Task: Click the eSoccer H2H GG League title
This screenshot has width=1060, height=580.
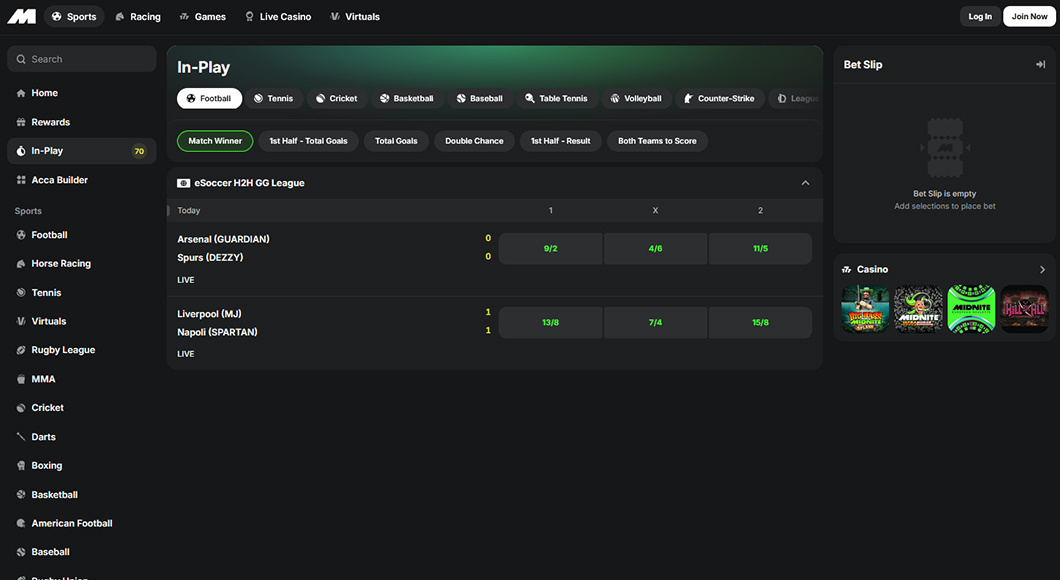Action: point(249,183)
